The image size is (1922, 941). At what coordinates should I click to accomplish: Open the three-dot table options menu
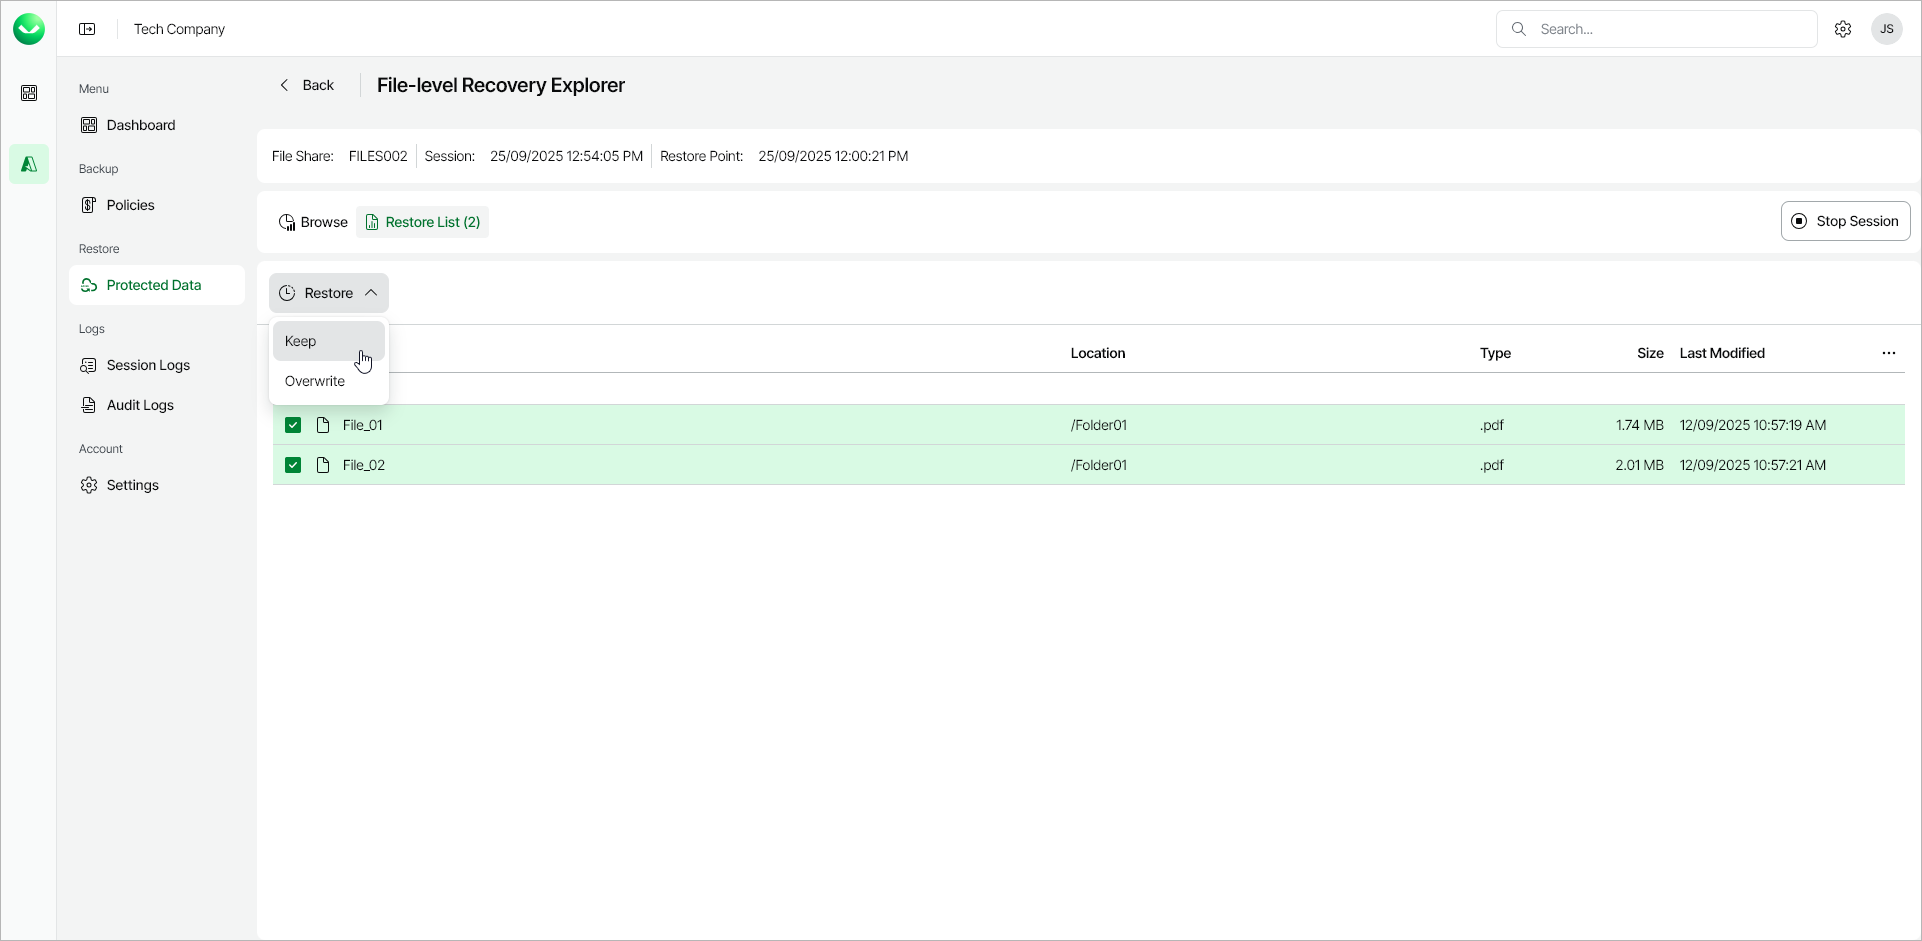click(x=1888, y=352)
